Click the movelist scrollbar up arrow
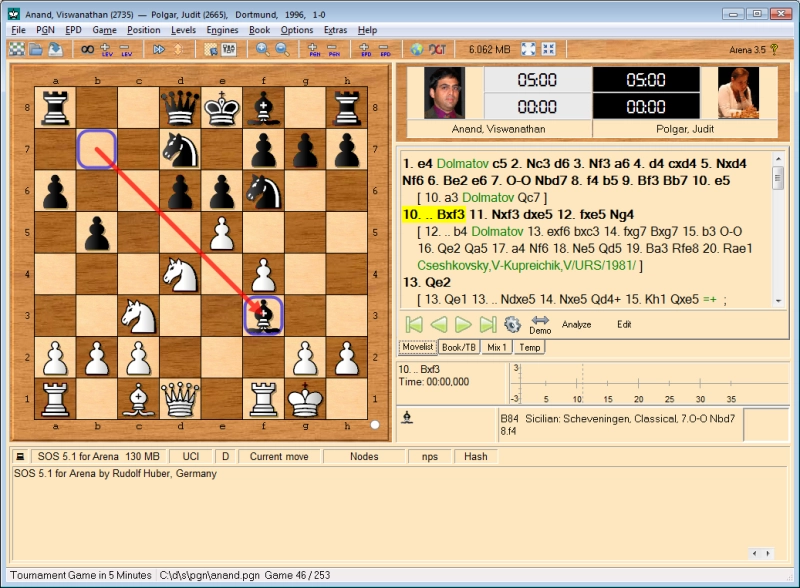The image size is (800, 588). [x=779, y=159]
